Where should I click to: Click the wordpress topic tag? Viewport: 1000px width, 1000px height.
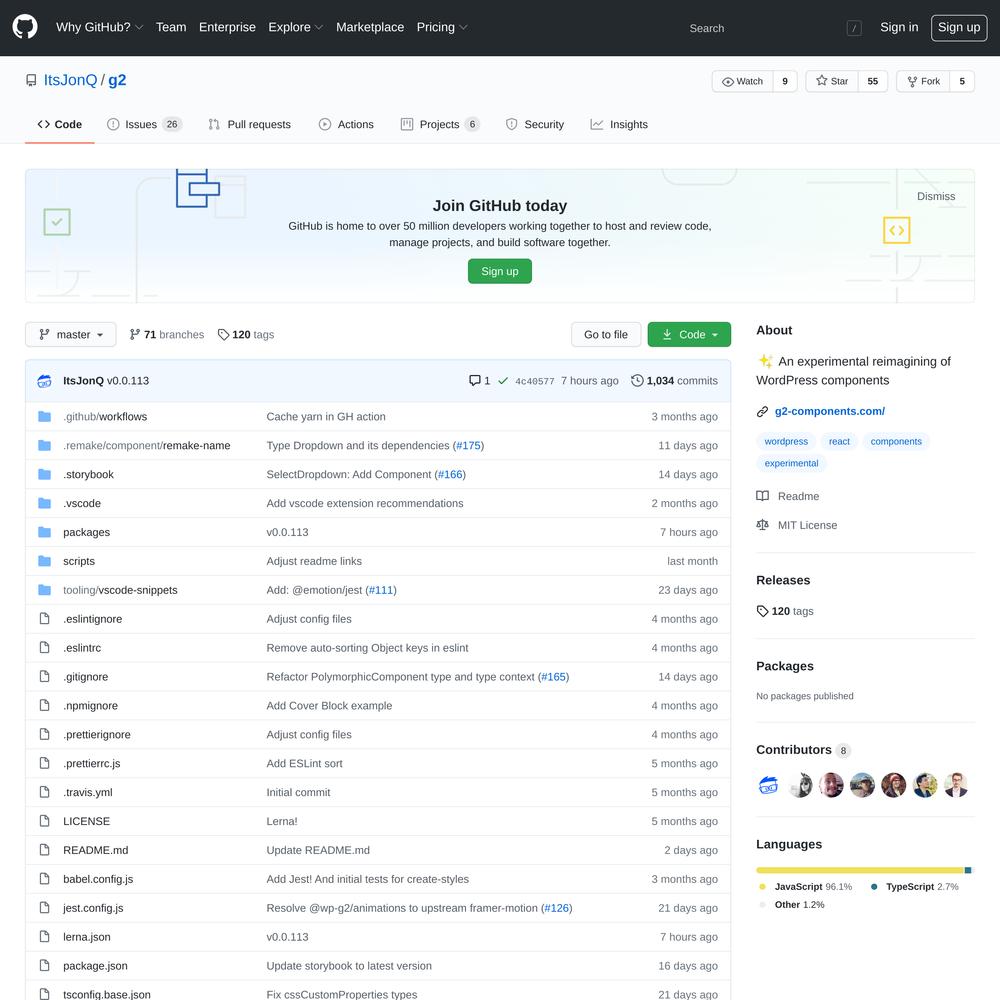coord(786,441)
